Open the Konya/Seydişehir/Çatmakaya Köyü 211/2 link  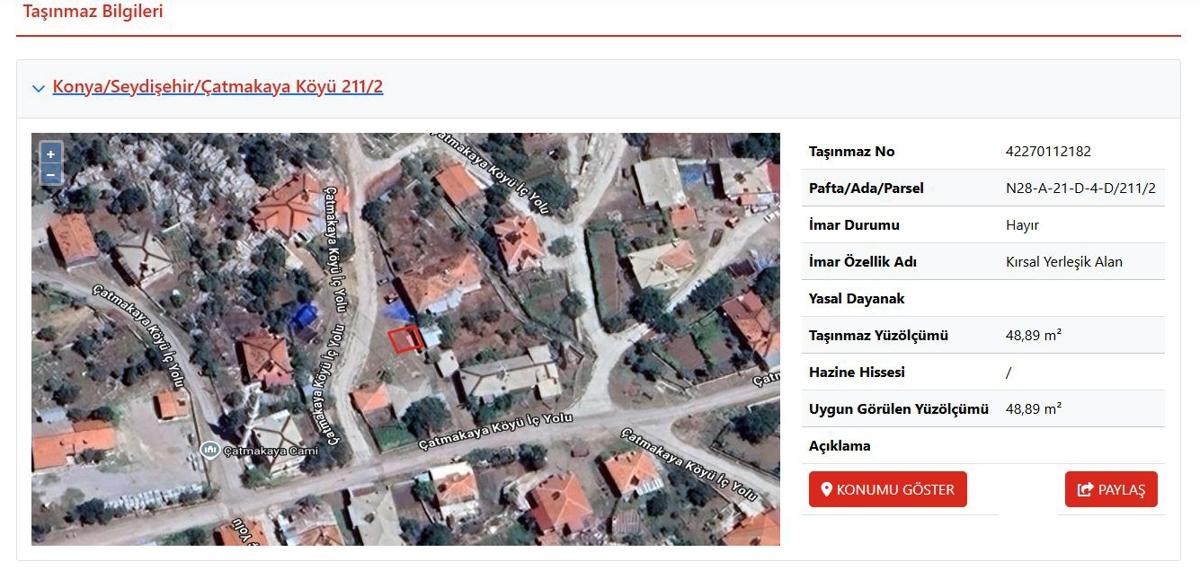[x=217, y=87]
